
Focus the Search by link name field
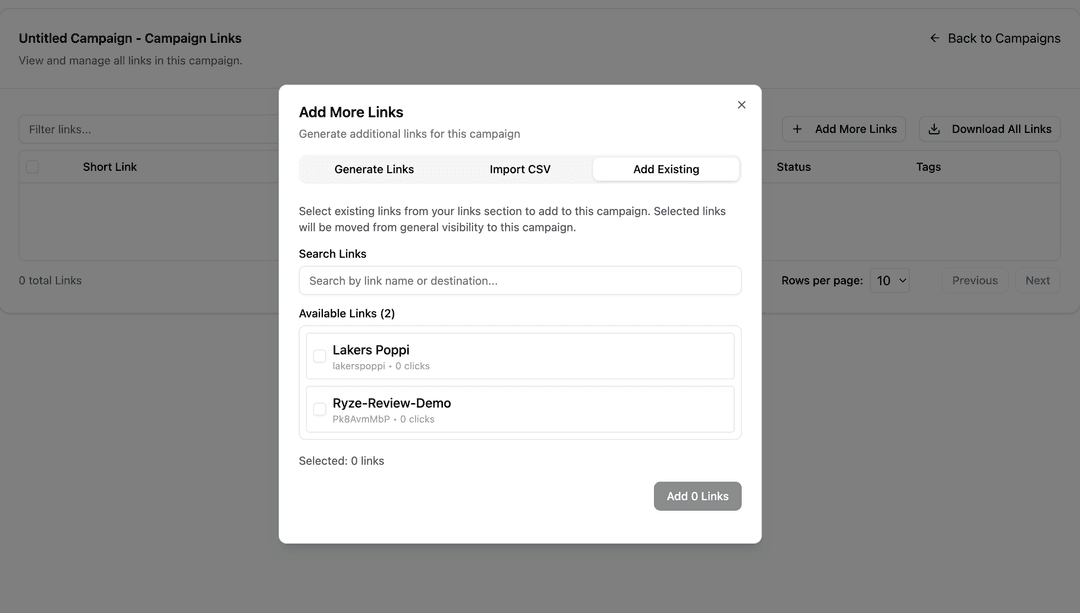[x=520, y=281]
